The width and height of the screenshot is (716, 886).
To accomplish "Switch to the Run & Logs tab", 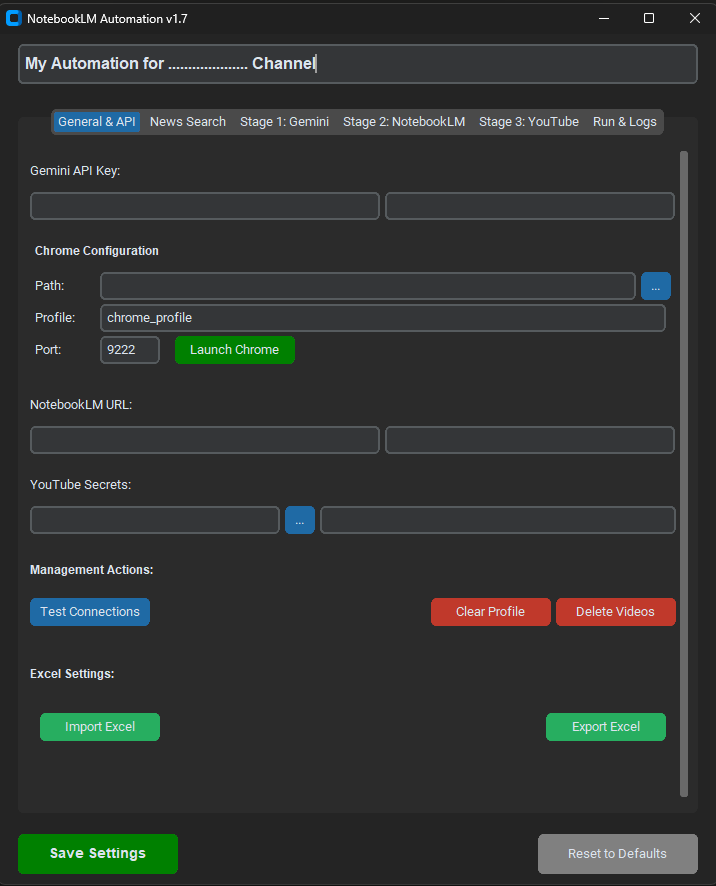I will (624, 121).
